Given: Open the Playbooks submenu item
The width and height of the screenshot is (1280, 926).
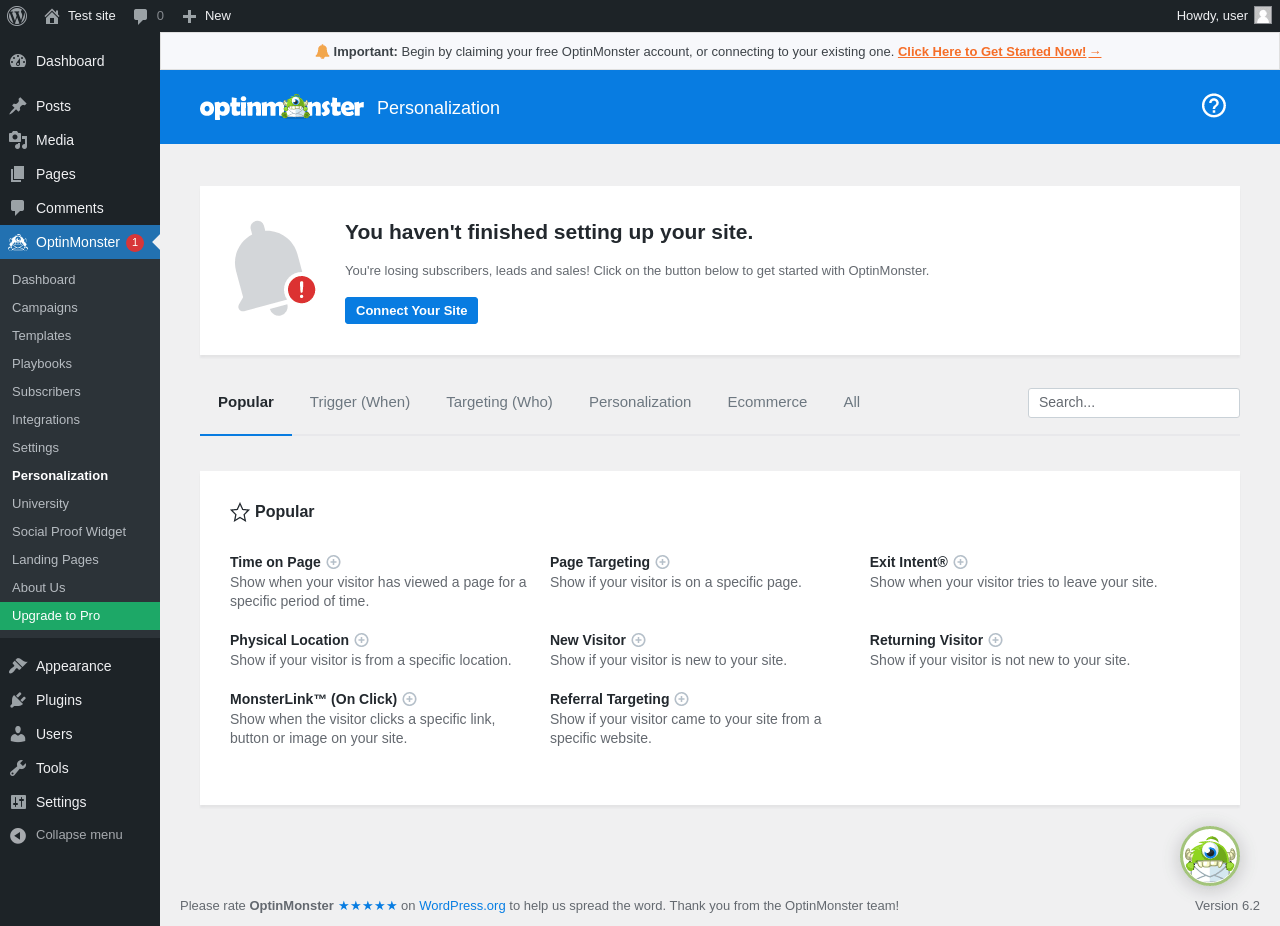Looking at the screenshot, I should 80,364.
